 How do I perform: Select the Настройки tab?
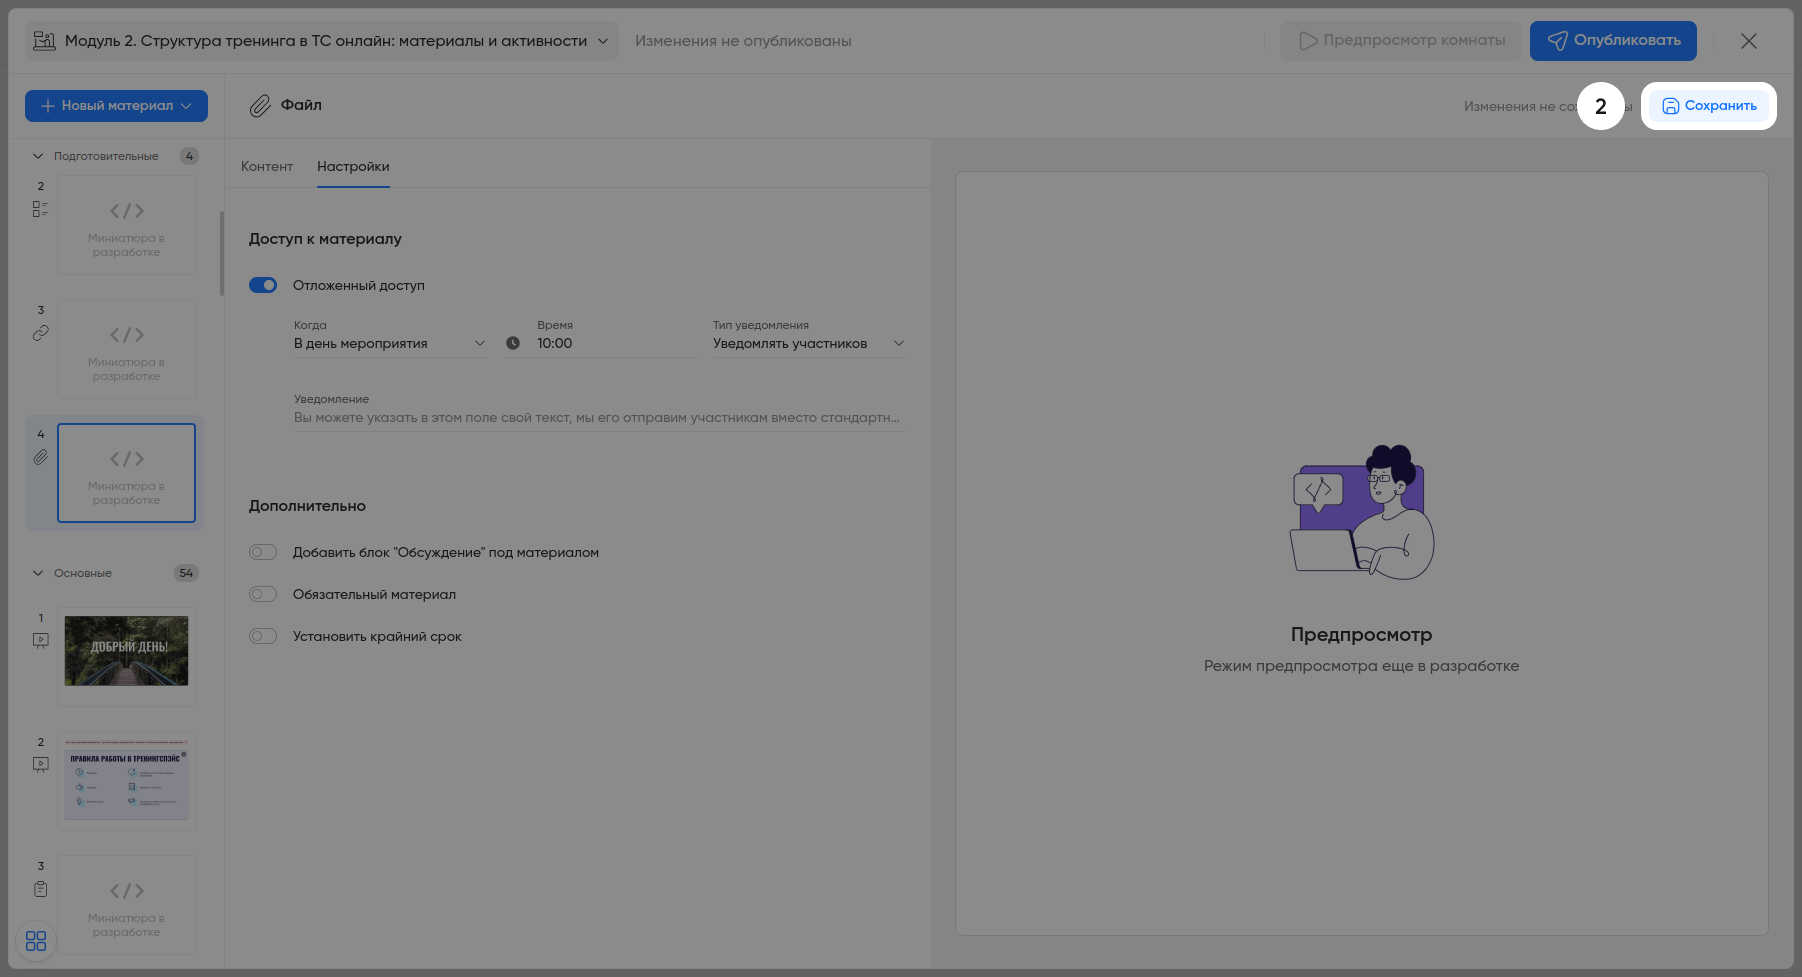353,166
